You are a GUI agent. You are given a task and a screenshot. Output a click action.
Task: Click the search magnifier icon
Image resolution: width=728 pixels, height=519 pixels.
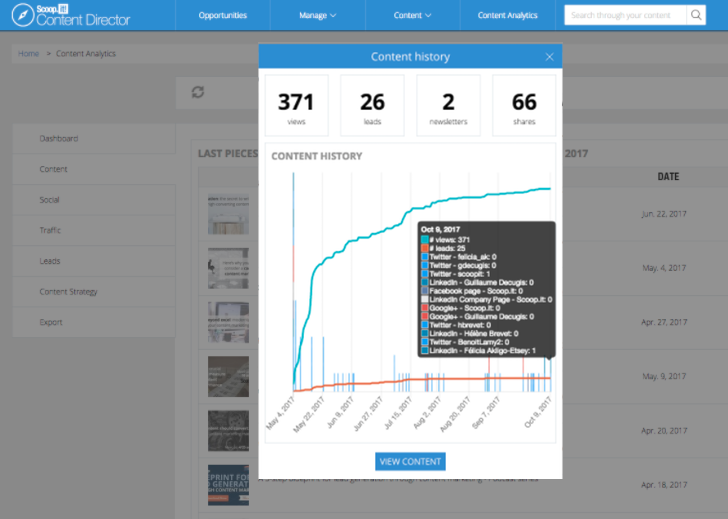coord(696,15)
